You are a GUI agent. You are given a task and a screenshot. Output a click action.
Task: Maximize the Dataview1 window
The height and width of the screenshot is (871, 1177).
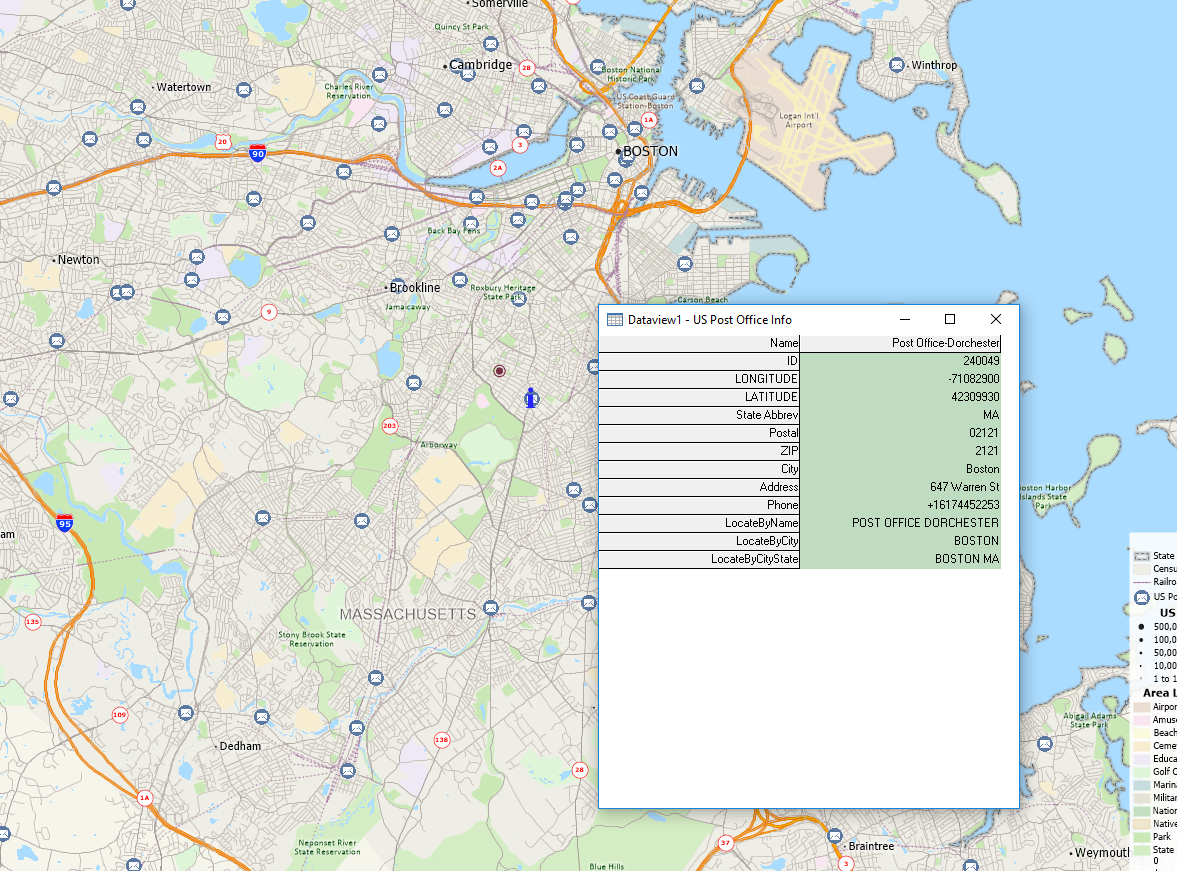pos(950,319)
